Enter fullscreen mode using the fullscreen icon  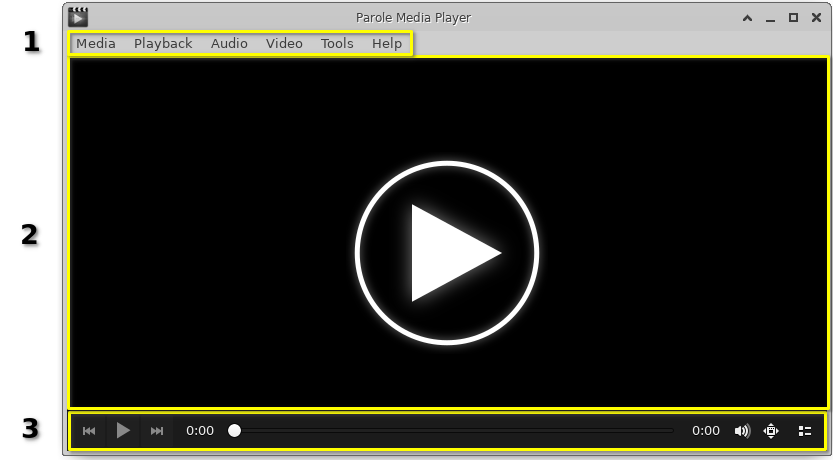pos(771,431)
